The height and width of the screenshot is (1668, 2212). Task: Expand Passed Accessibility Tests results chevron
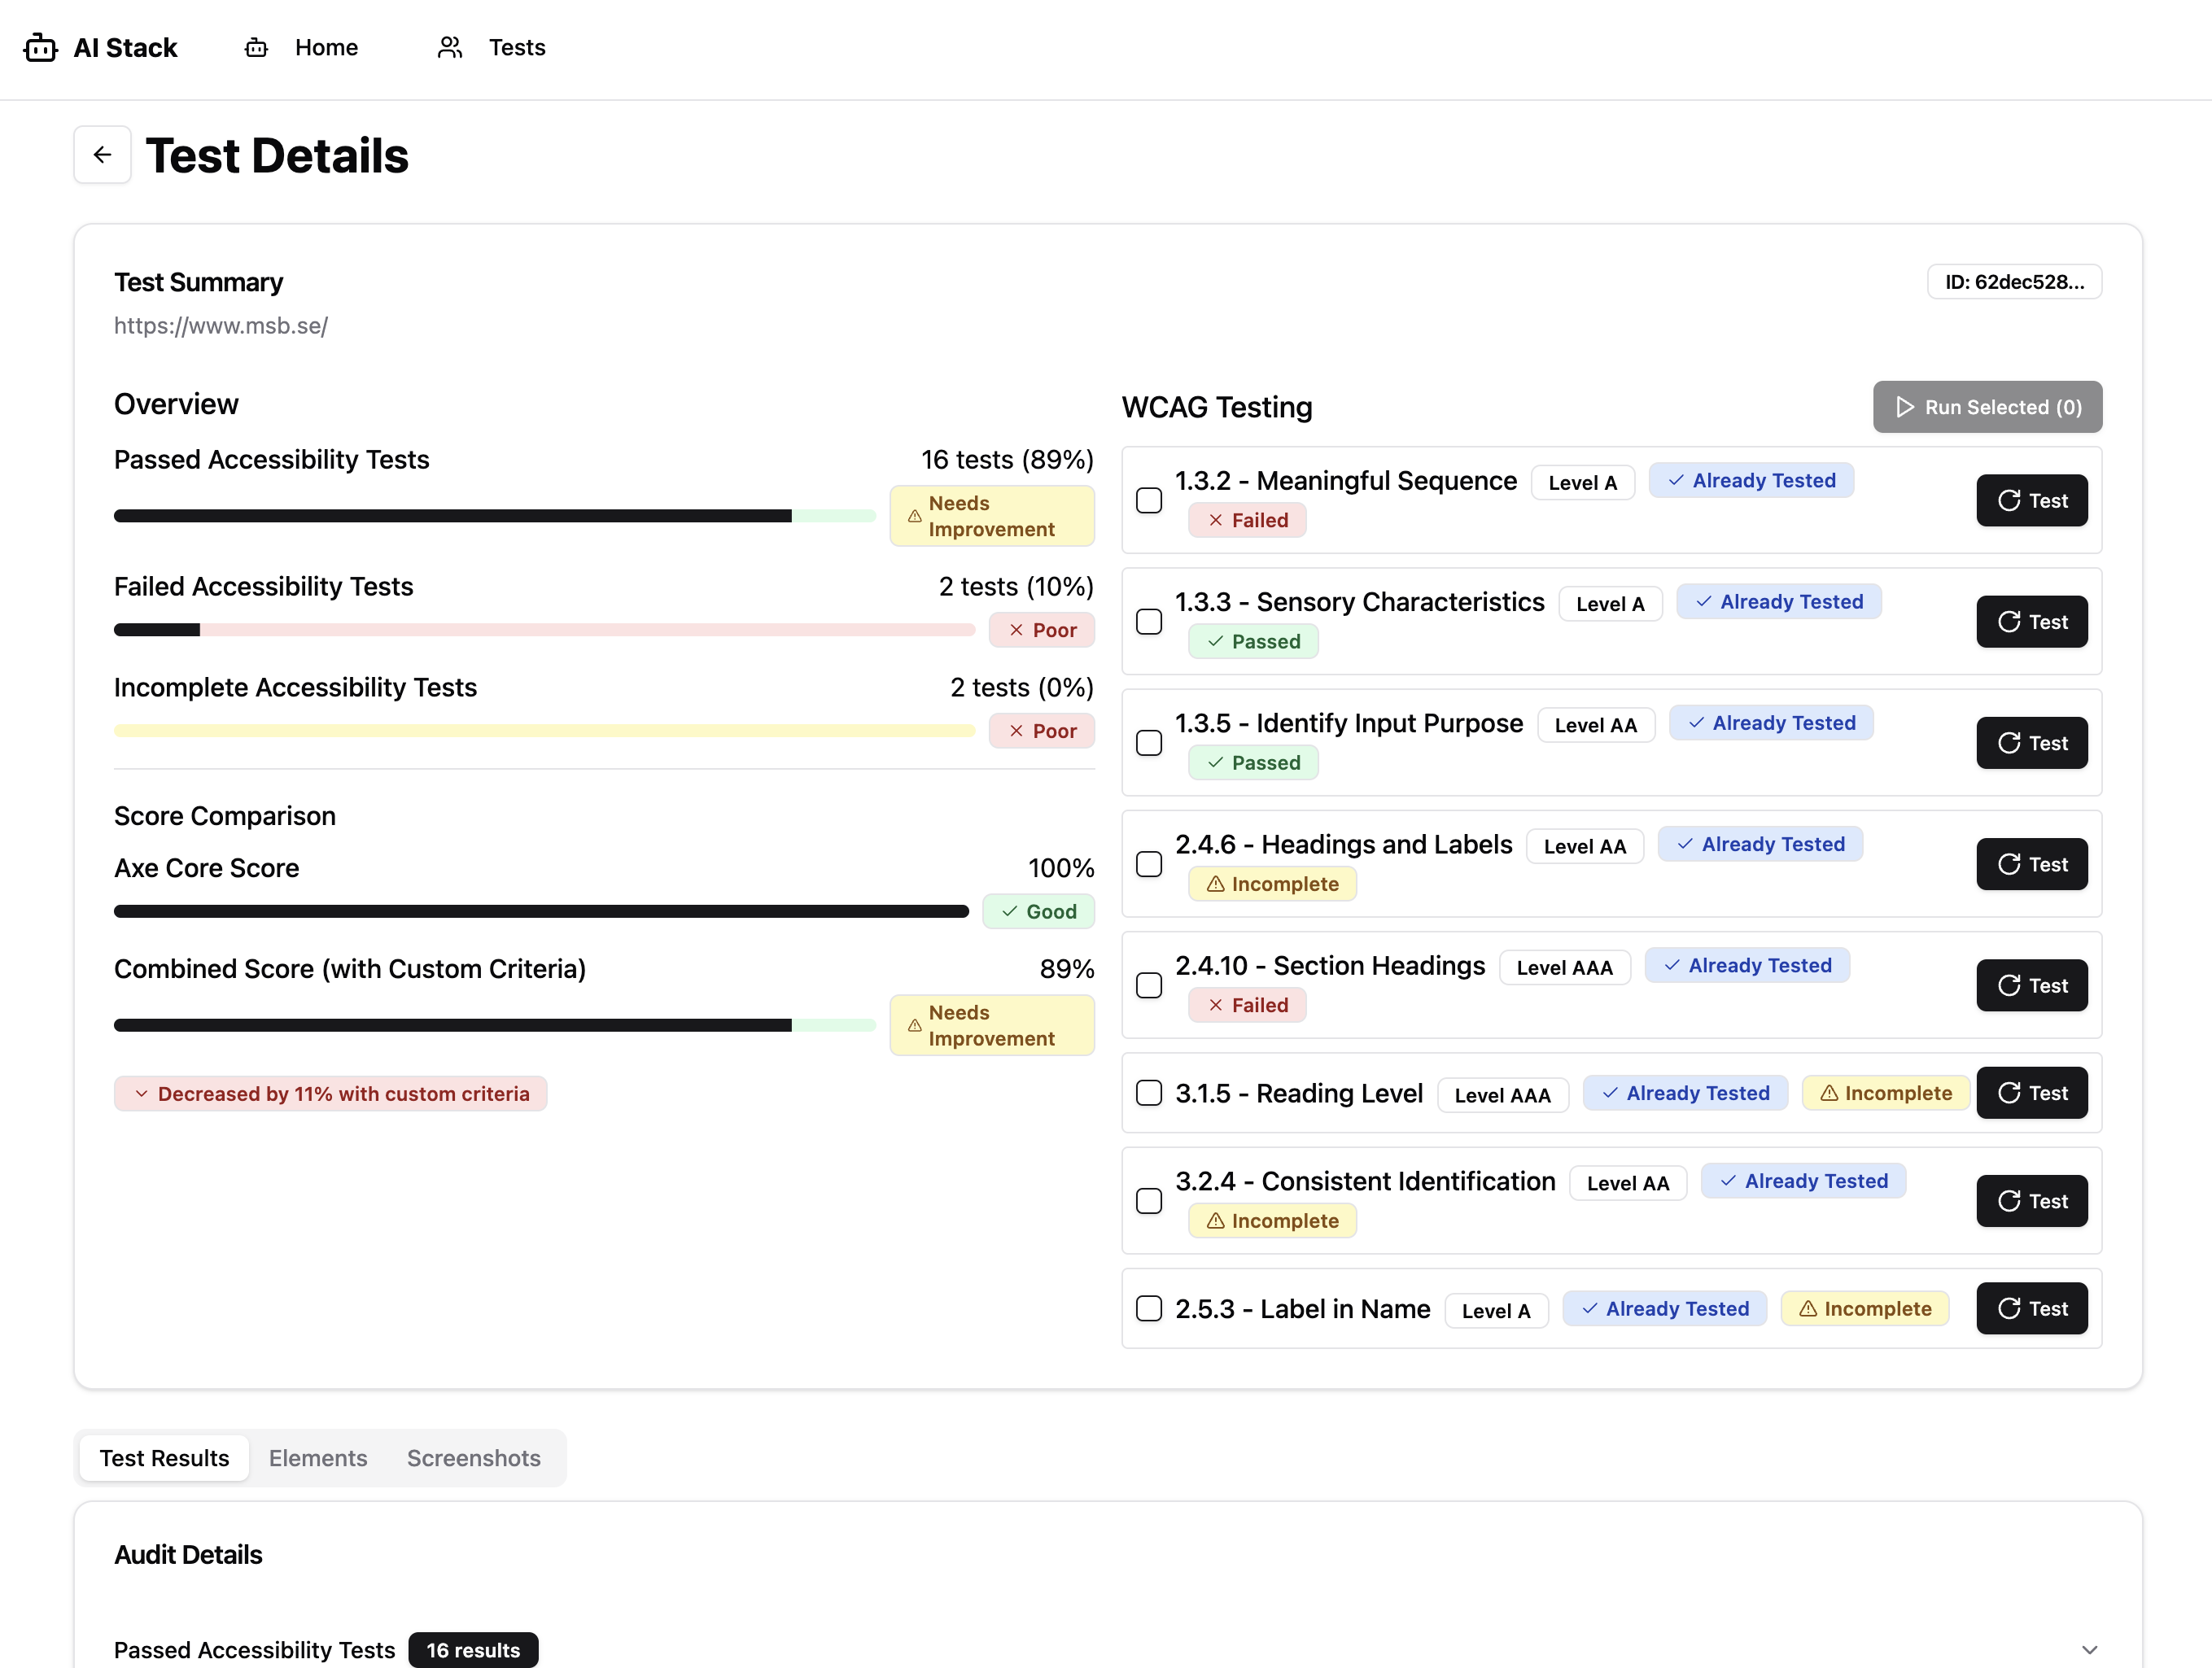tap(2089, 1649)
